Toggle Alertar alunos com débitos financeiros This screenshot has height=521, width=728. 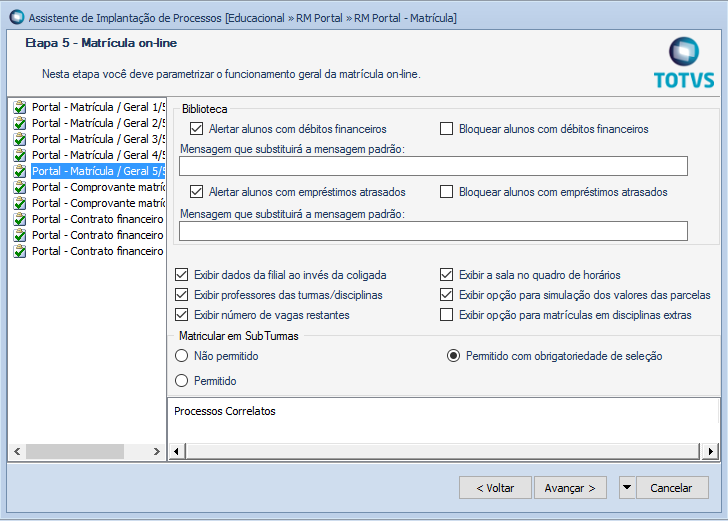(196, 129)
